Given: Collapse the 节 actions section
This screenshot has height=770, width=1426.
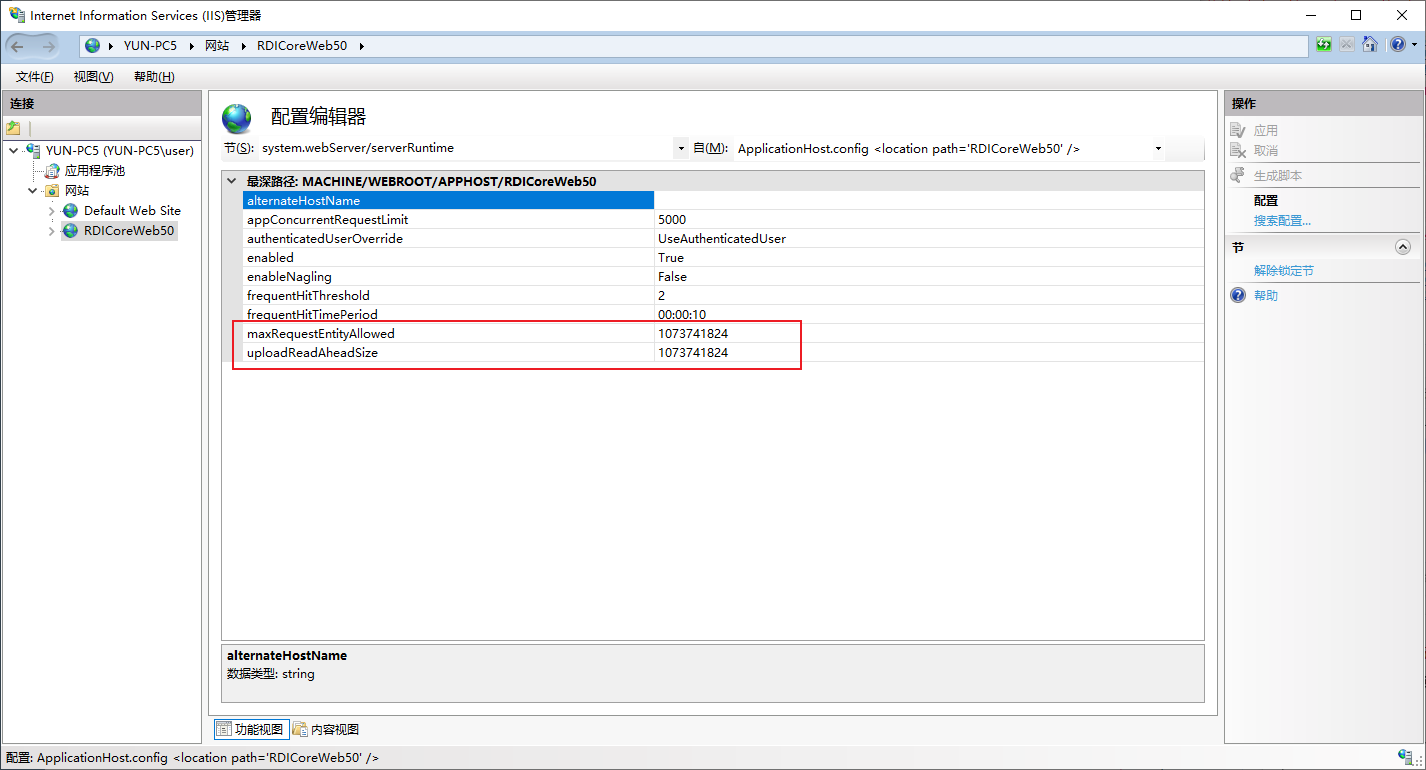Looking at the screenshot, I should 1402,247.
